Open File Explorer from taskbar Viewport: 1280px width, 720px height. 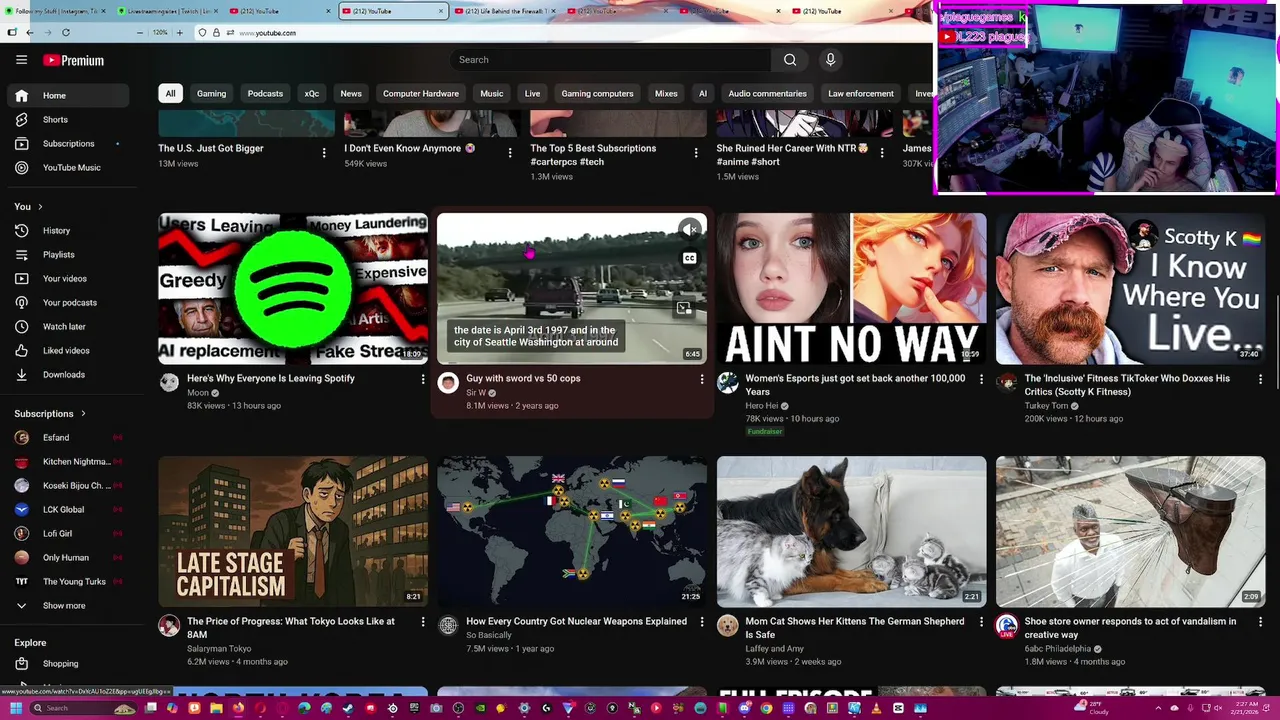216,708
